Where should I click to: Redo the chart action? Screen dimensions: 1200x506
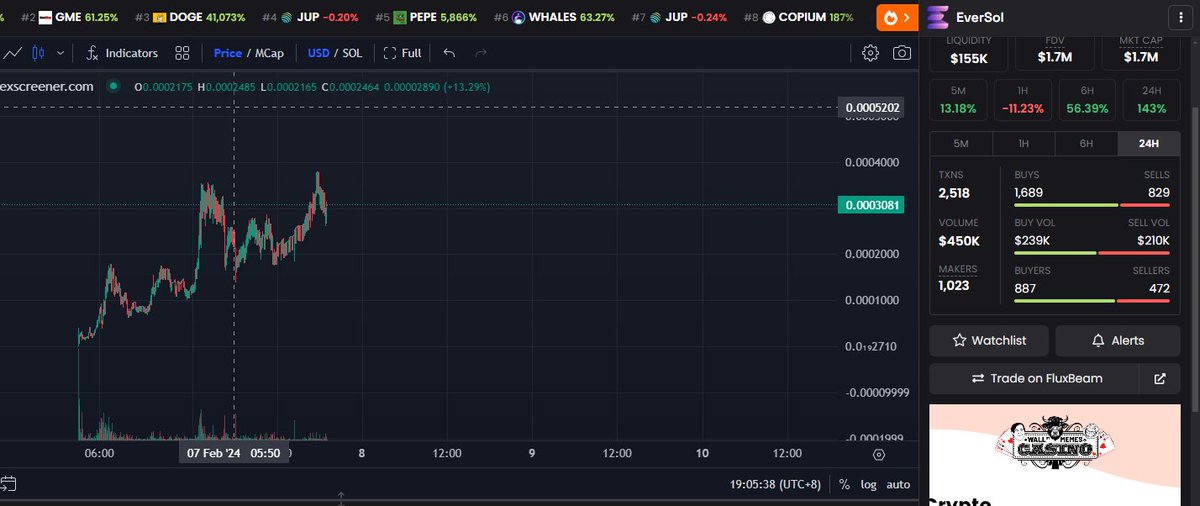[481, 53]
